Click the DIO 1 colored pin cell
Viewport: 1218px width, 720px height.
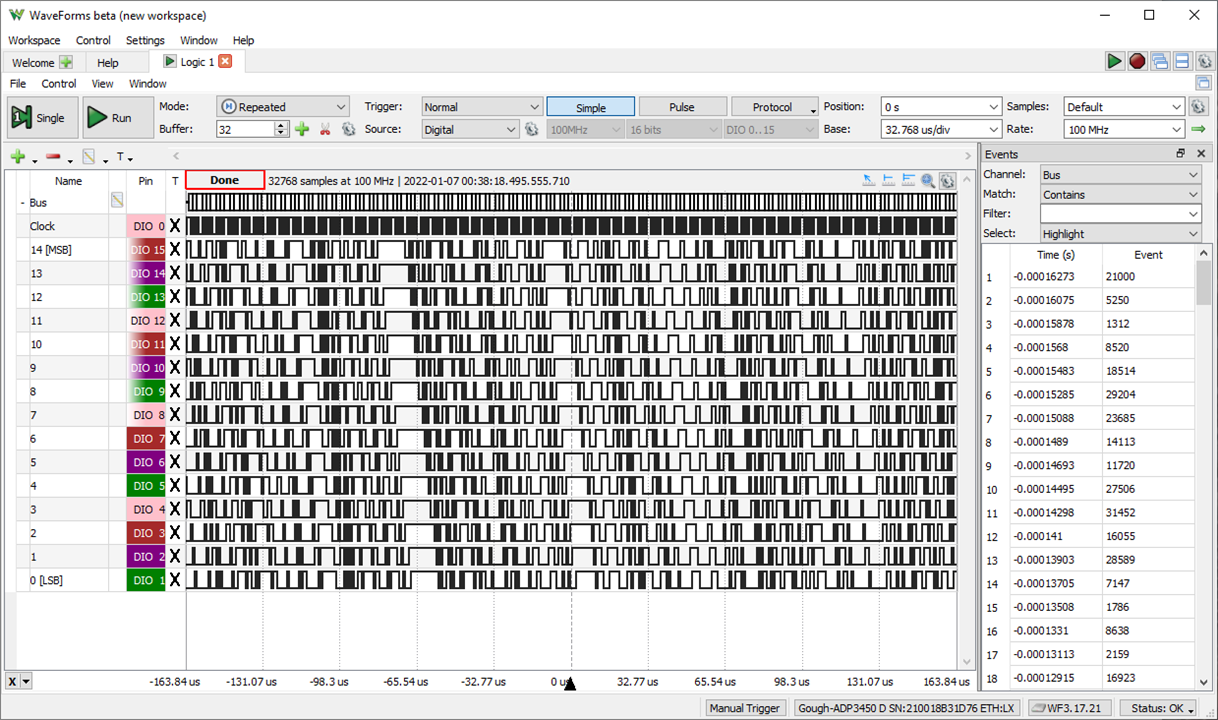point(146,579)
